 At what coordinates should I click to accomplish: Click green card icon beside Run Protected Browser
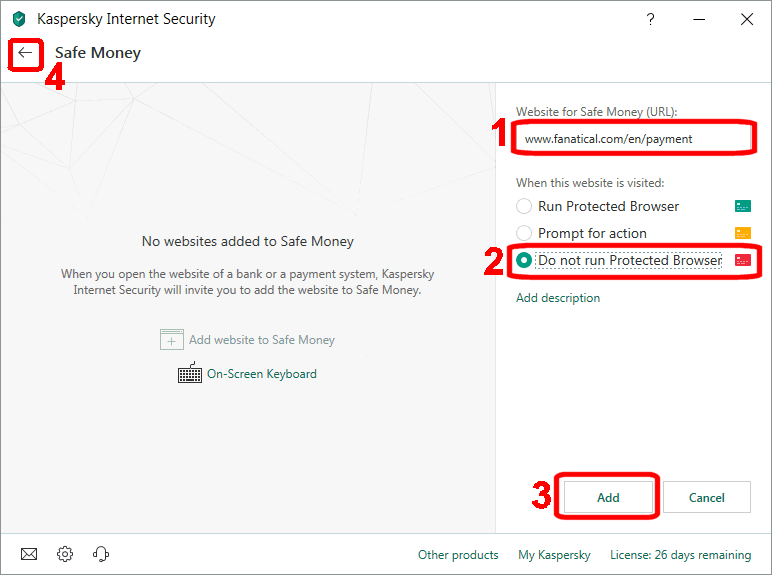point(742,206)
